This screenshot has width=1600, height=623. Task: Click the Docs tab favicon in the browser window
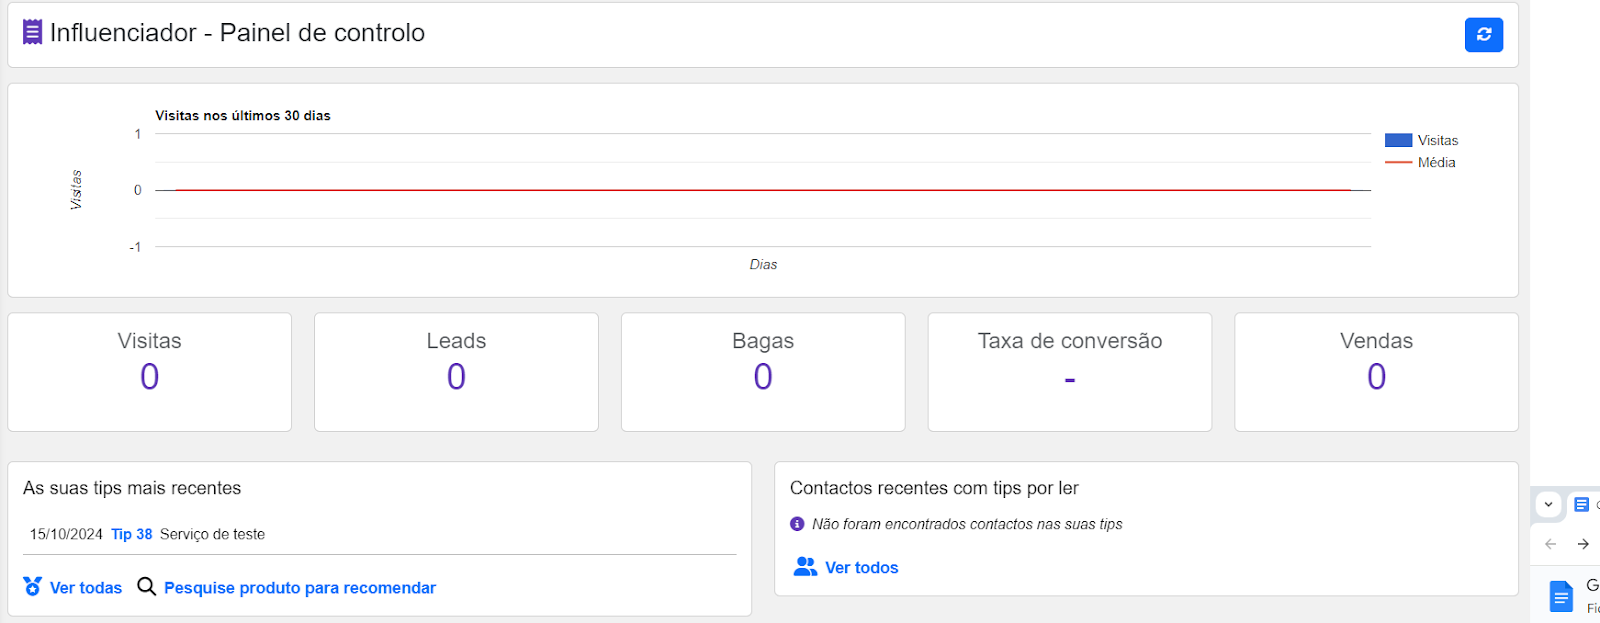1581,504
